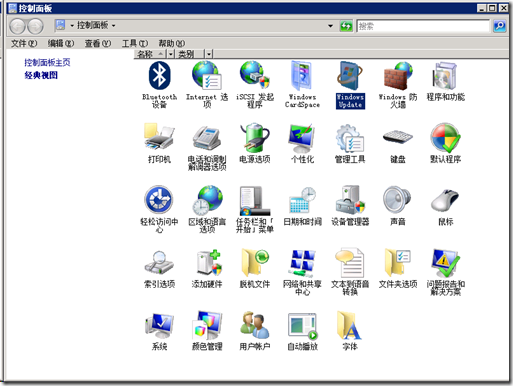
Task: Open the 文件 menu
Action: point(24,43)
